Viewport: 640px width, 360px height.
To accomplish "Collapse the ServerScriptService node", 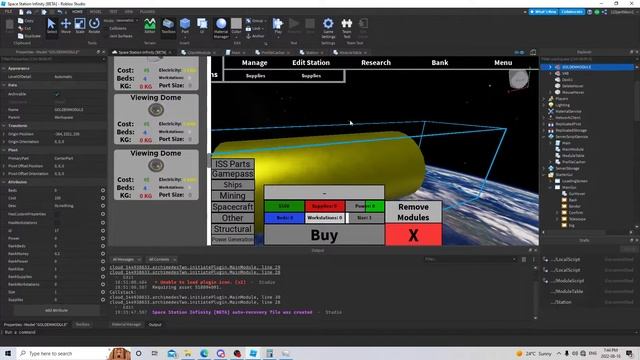I will [544, 137].
